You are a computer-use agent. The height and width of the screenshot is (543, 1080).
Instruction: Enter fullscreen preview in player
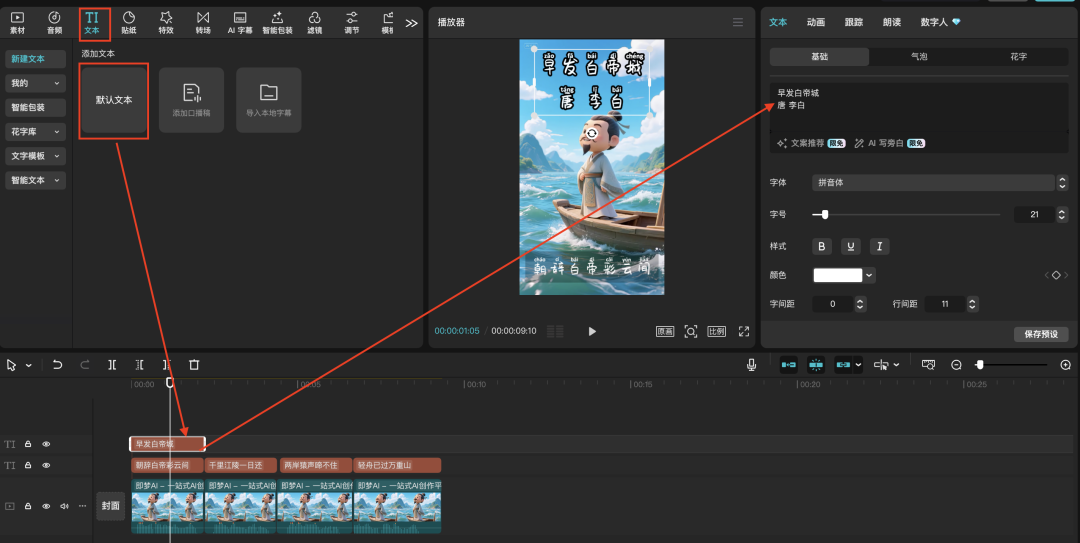click(744, 331)
